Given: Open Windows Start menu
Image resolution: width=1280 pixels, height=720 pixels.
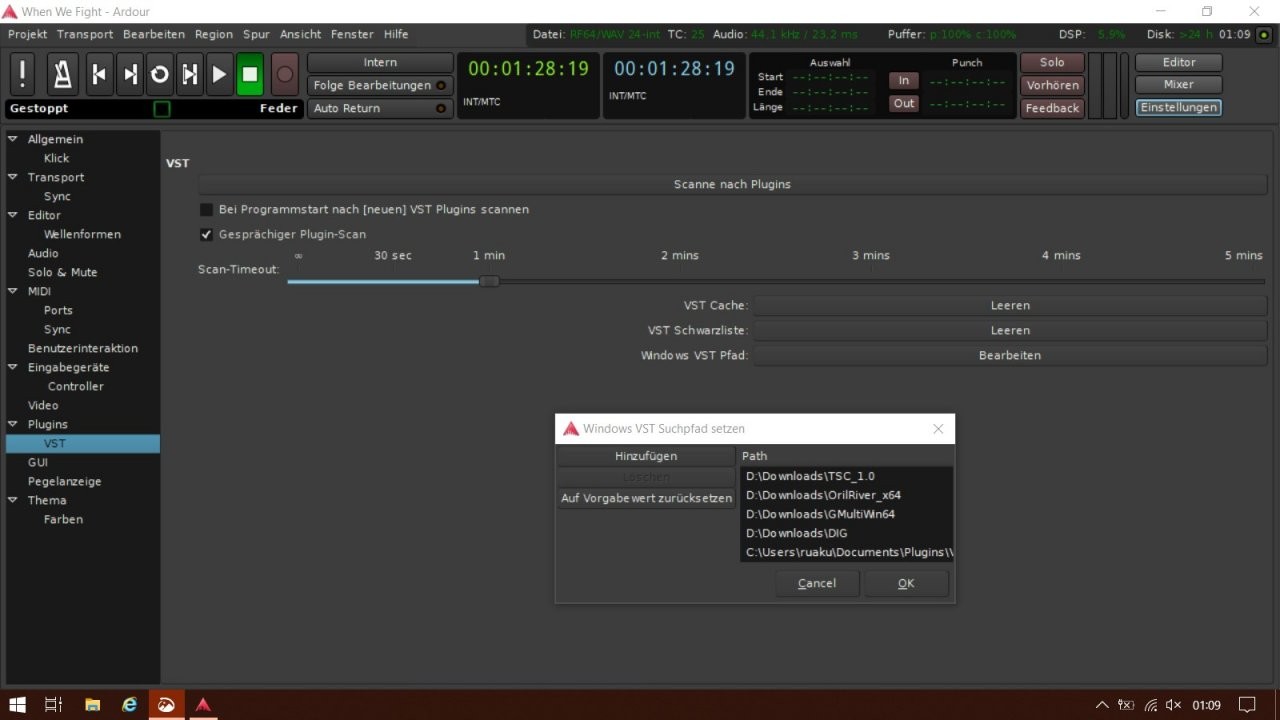Looking at the screenshot, I should [x=17, y=705].
